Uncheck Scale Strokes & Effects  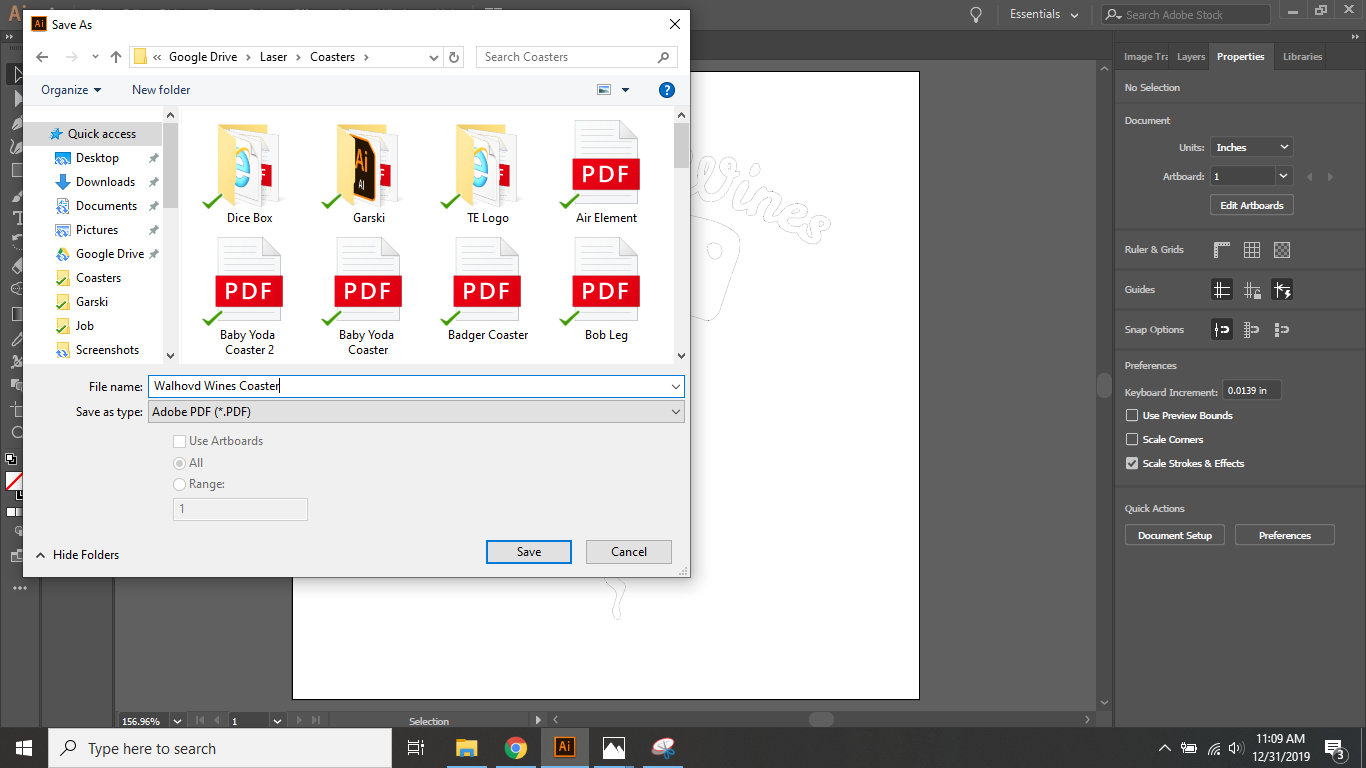[x=1131, y=463]
